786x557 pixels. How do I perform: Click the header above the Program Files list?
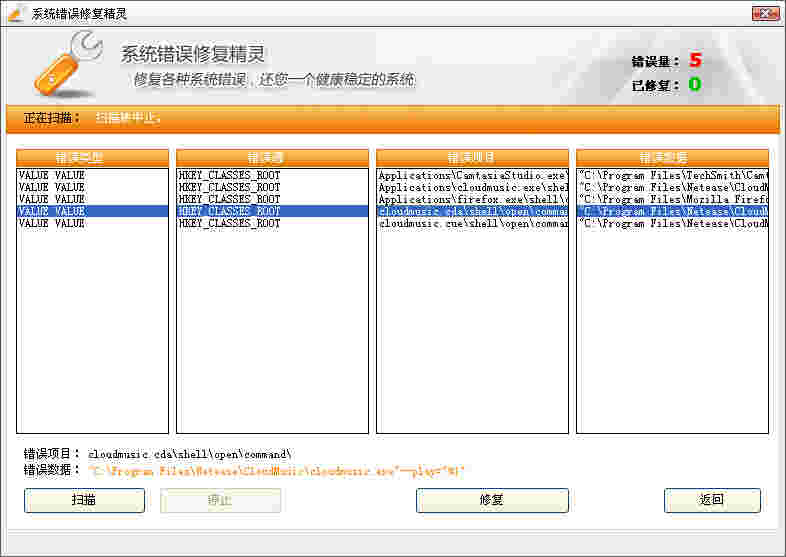tap(672, 157)
